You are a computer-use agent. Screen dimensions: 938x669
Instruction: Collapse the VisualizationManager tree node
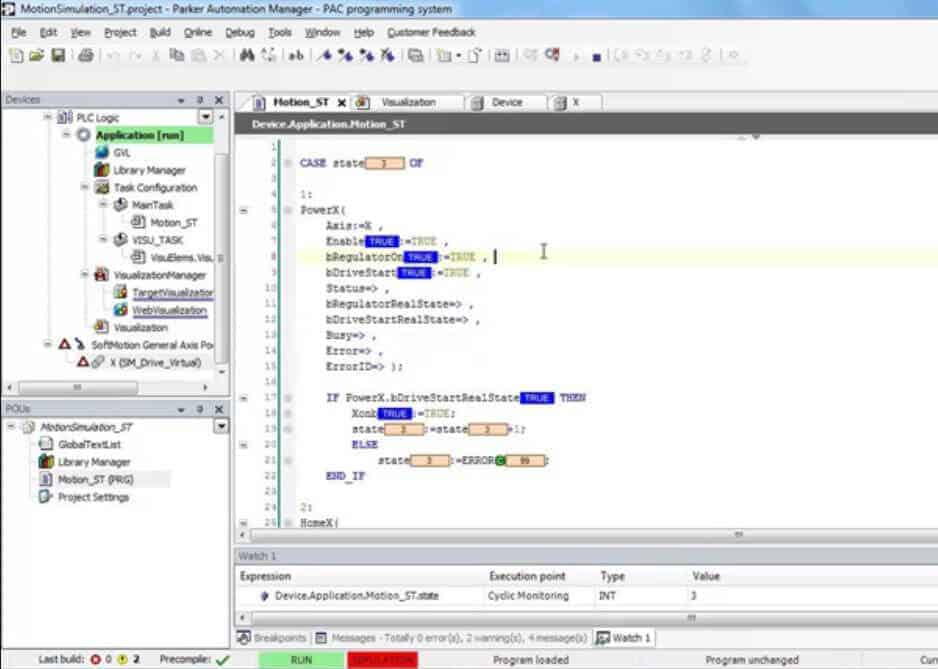tap(85, 275)
